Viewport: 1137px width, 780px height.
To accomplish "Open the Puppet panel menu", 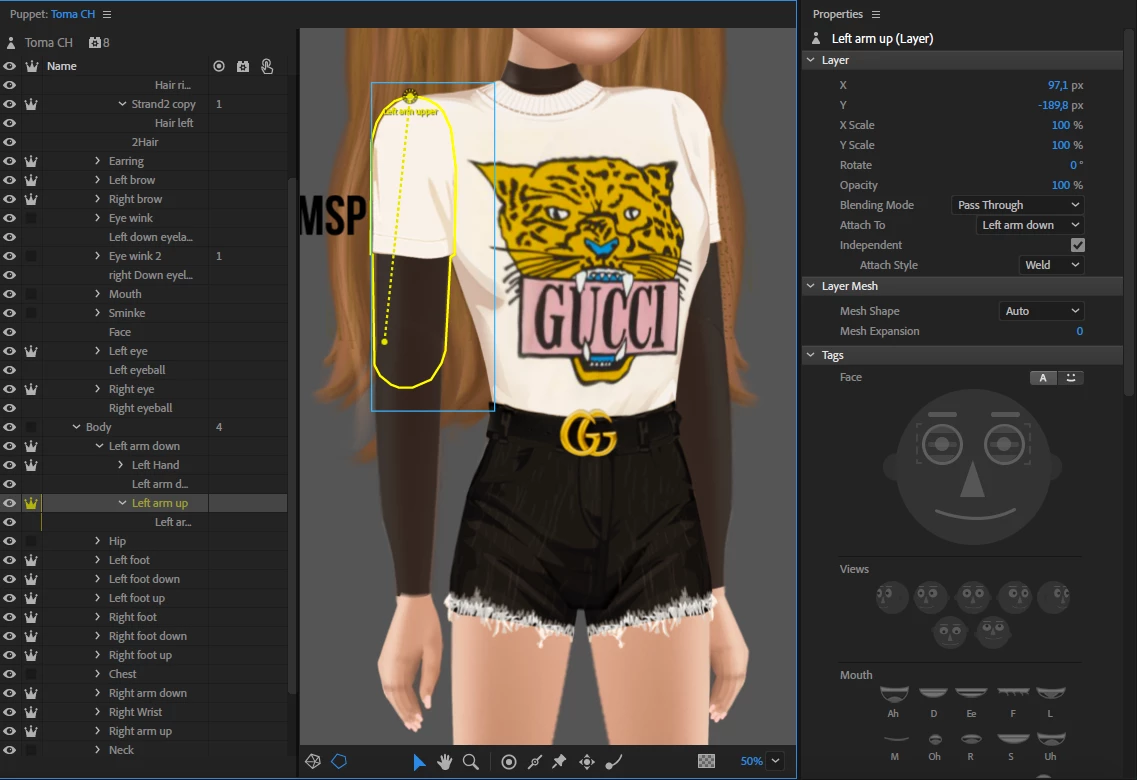I will click(x=107, y=14).
